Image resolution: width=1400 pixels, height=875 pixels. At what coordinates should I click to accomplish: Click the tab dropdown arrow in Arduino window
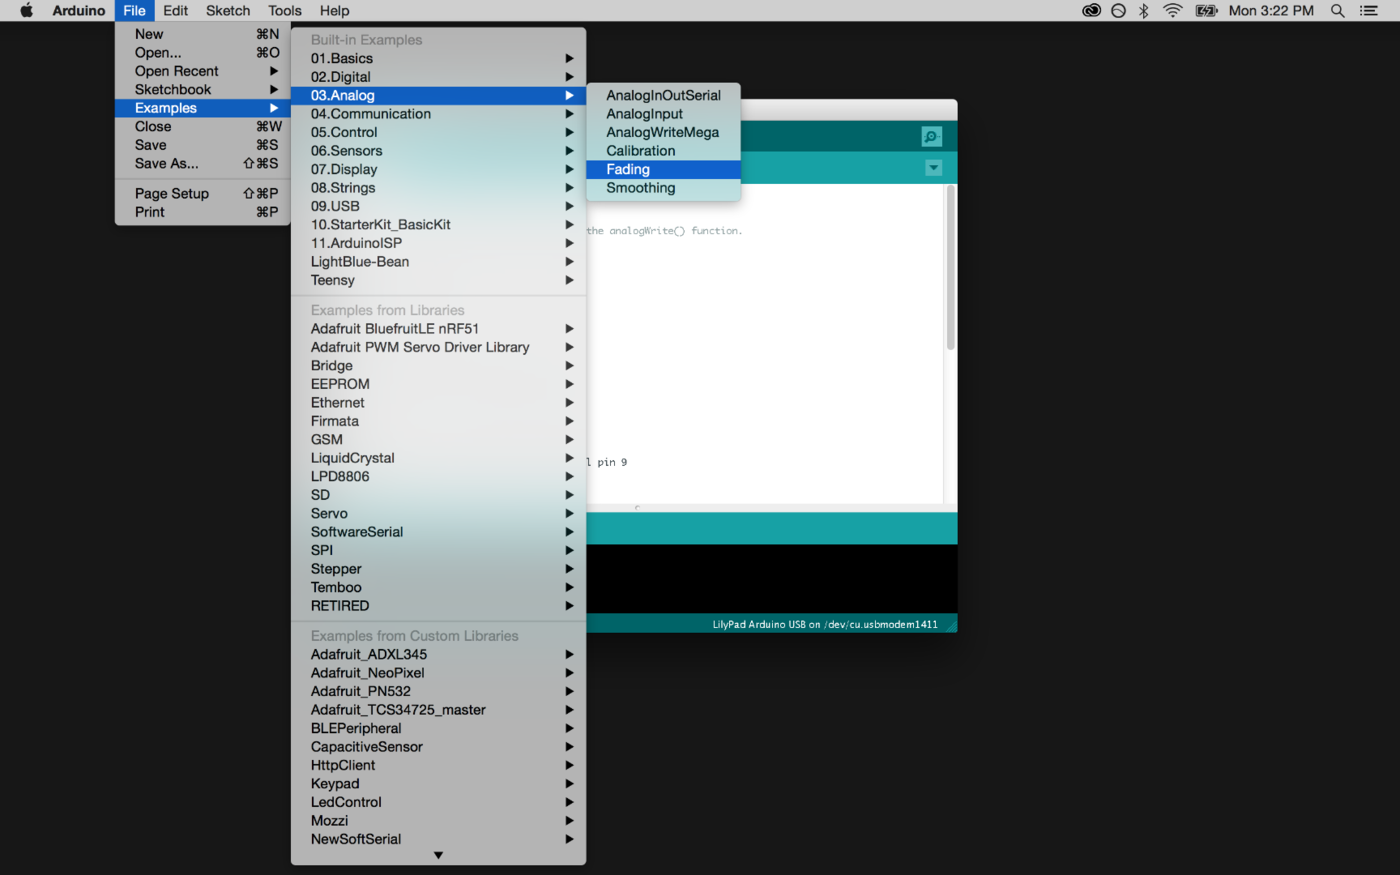pyautogui.click(x=933, y=168)
